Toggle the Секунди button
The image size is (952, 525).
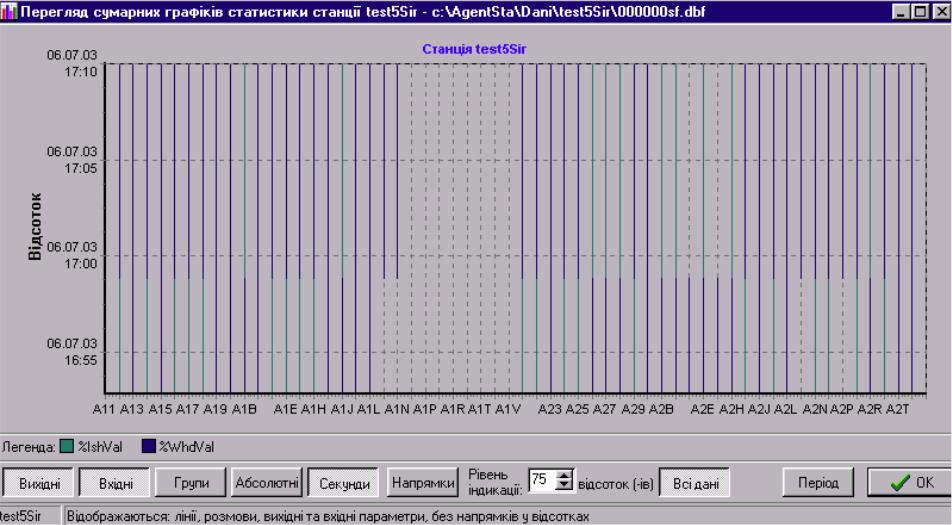click(x=344, y=483)
